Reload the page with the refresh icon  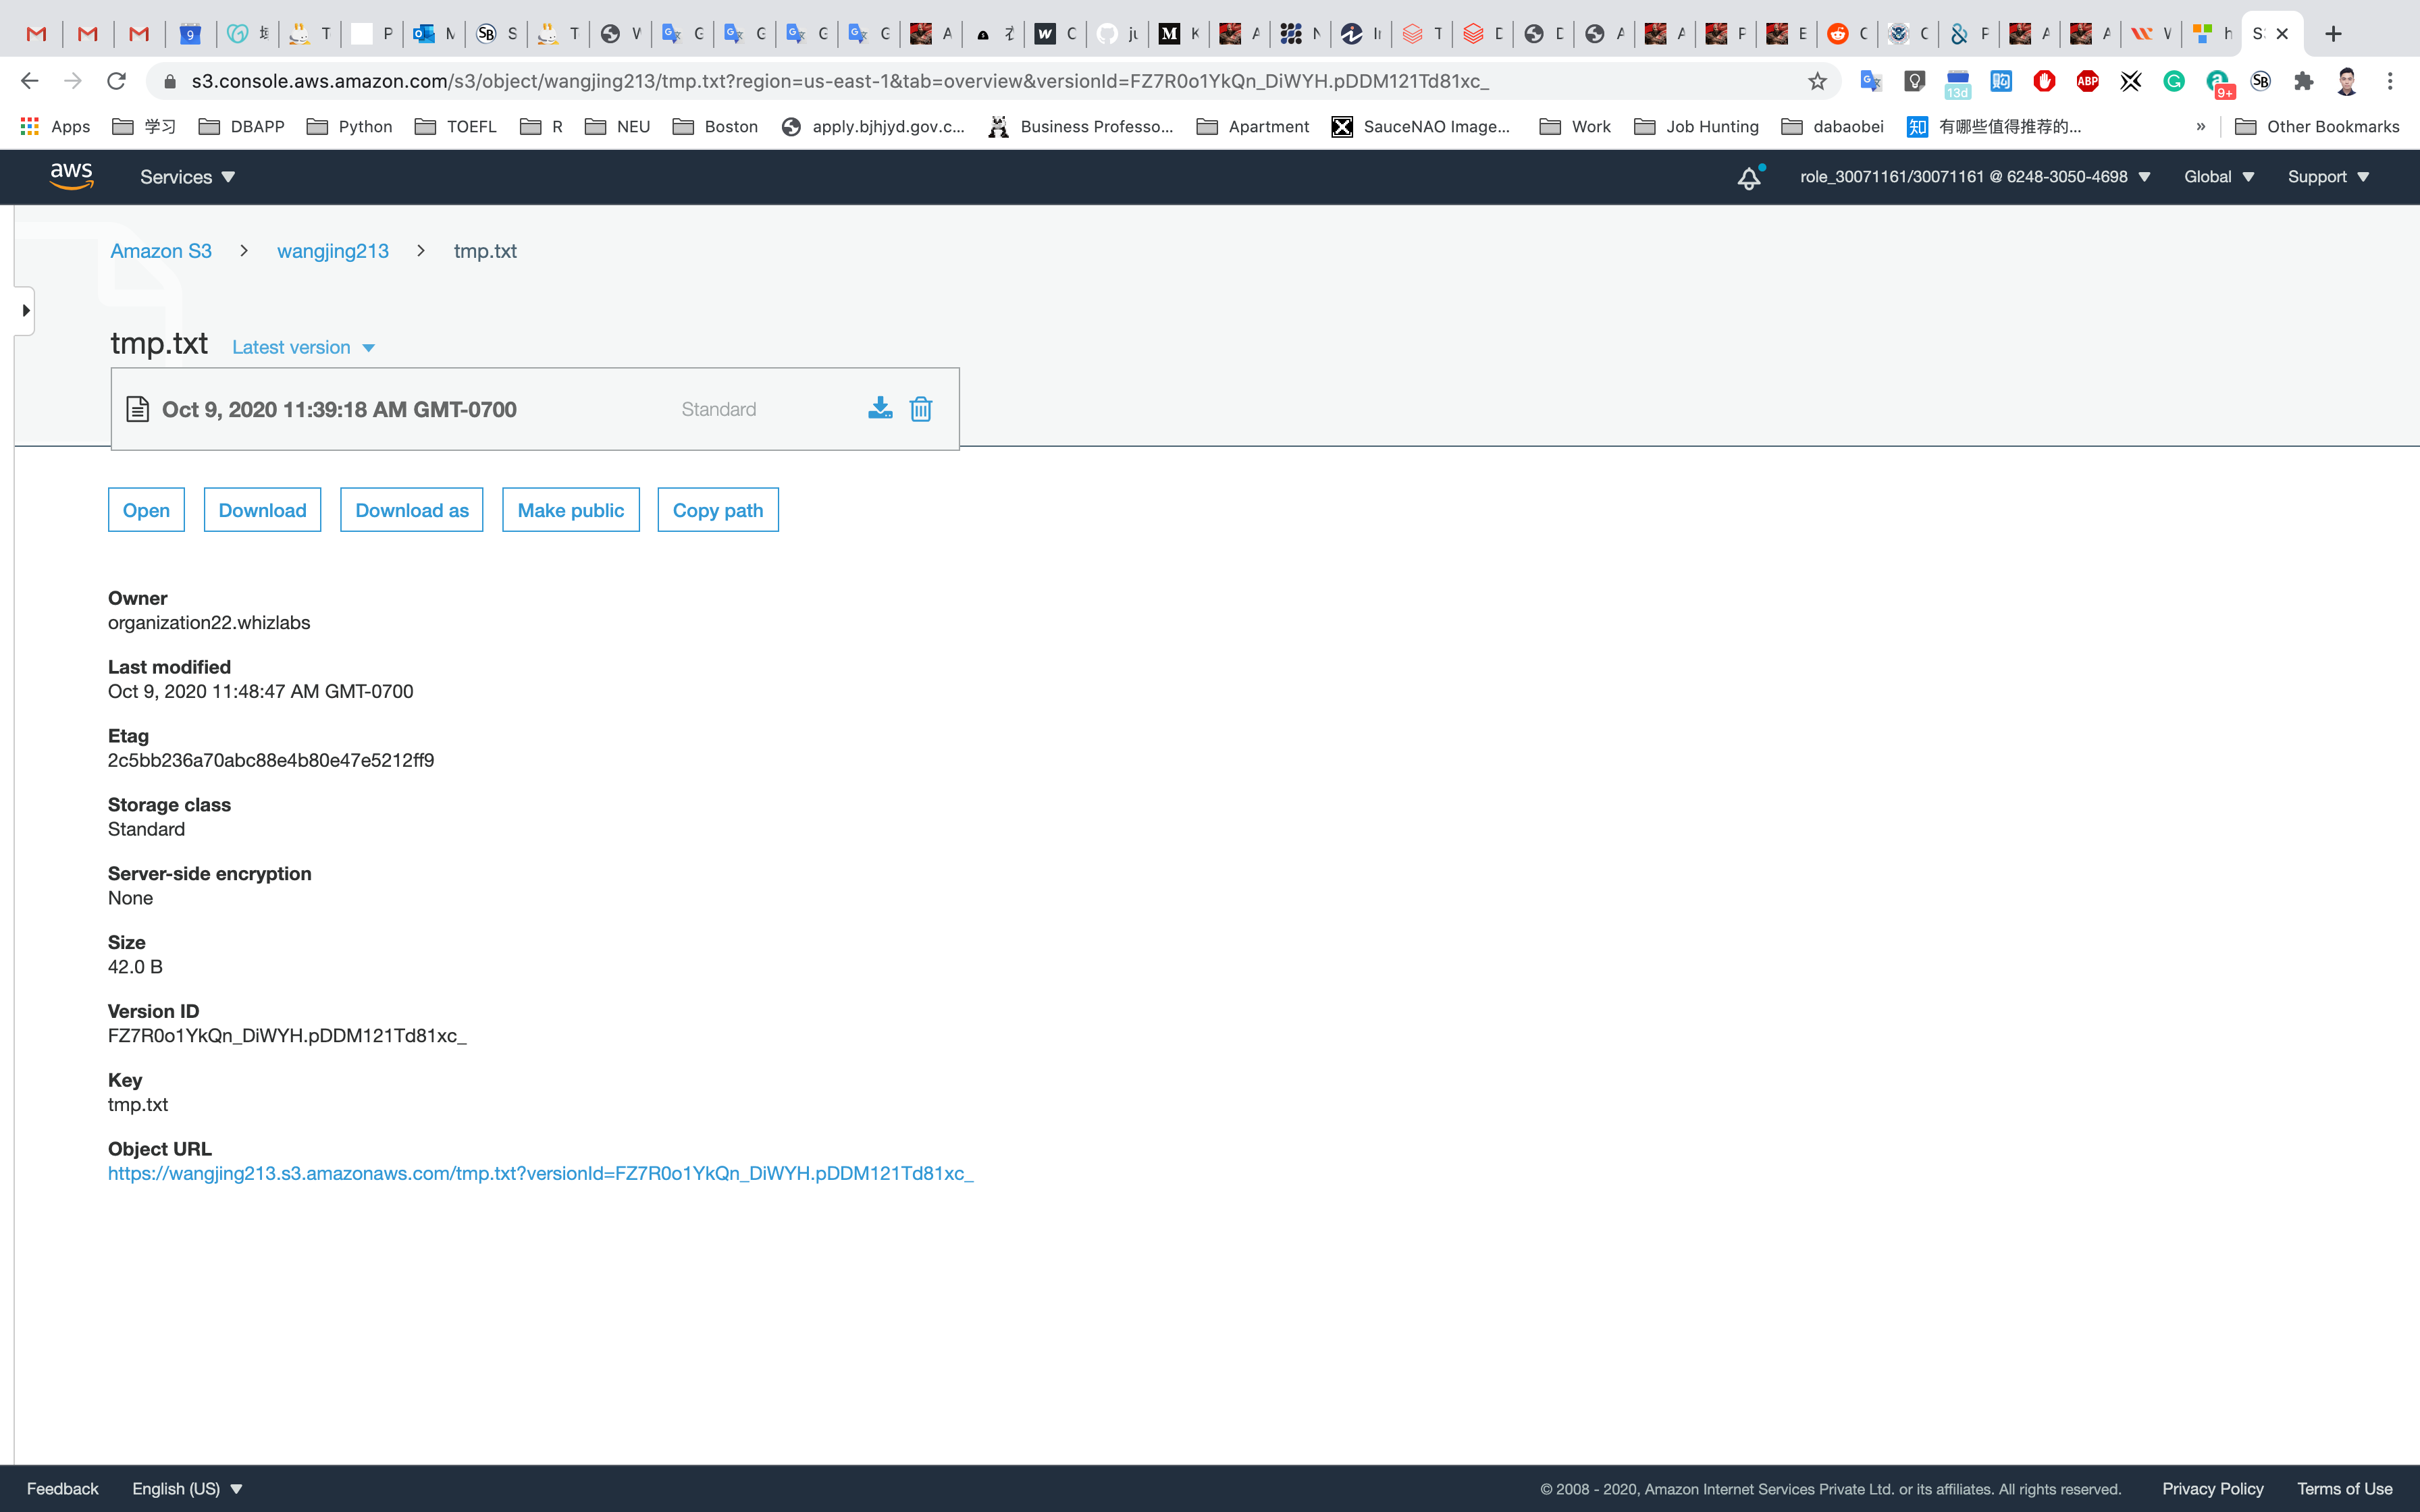point(116,81)
